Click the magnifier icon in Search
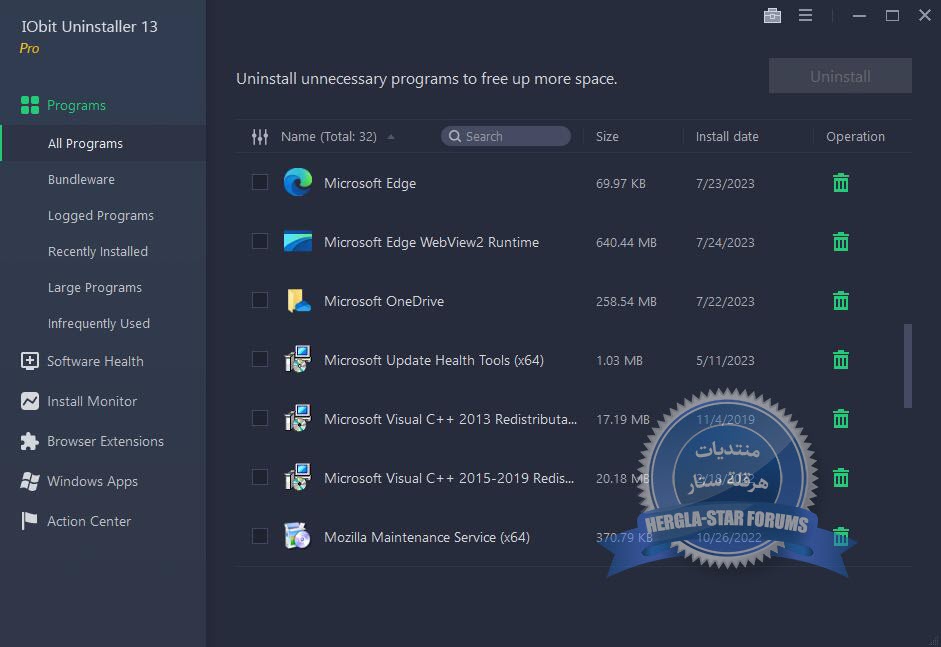The image size is (941, 647). (455, 136)
